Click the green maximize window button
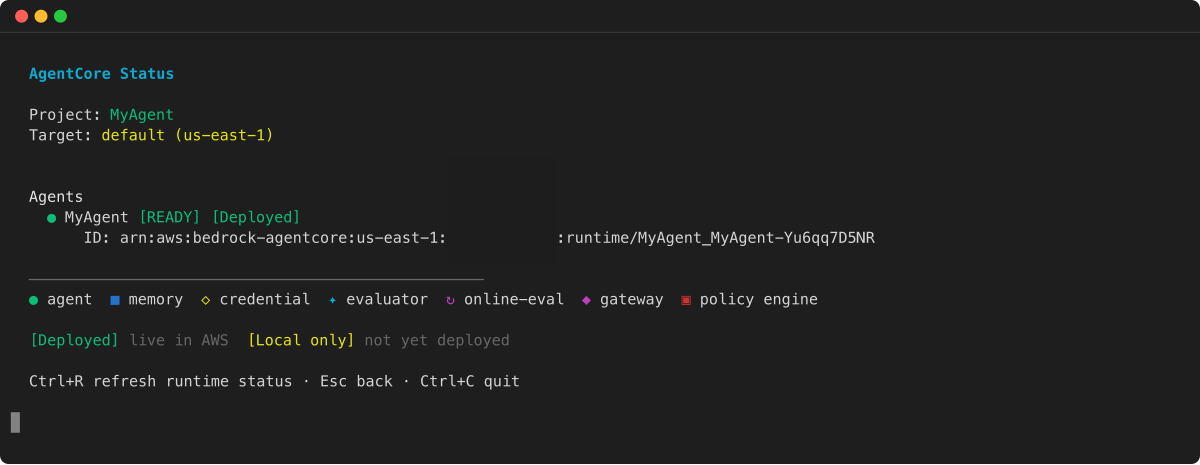The height and width of the screenshot is (465, 1200). (60, 16)
